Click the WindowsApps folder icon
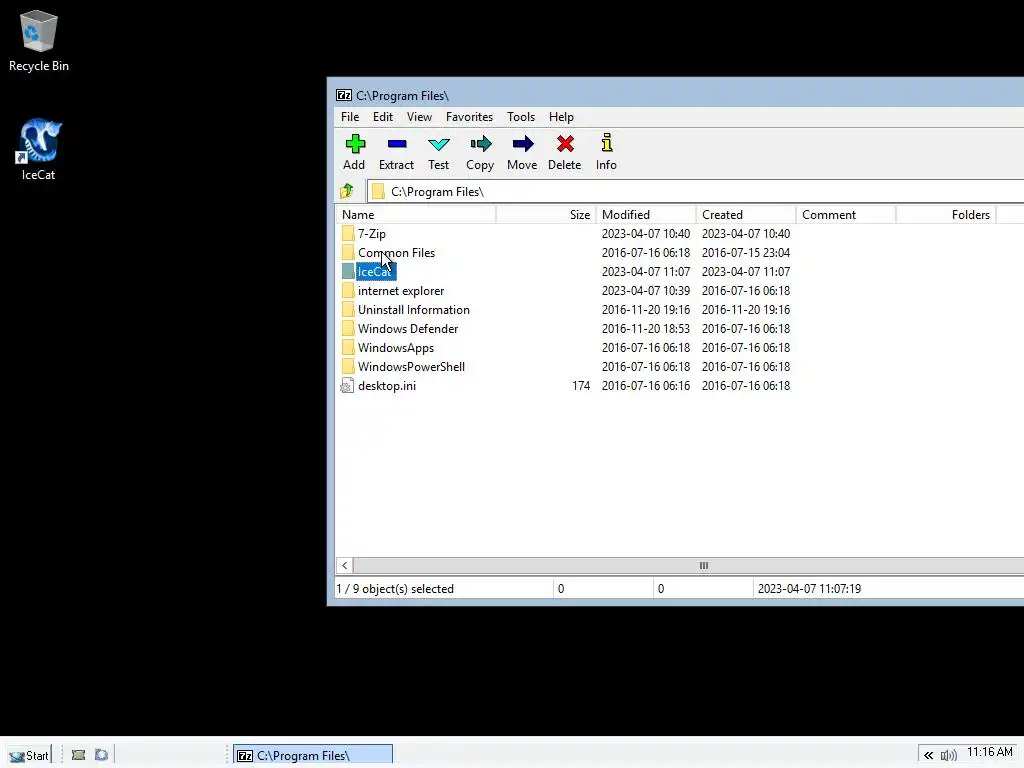1024x768 pixels. pos(348,347)
